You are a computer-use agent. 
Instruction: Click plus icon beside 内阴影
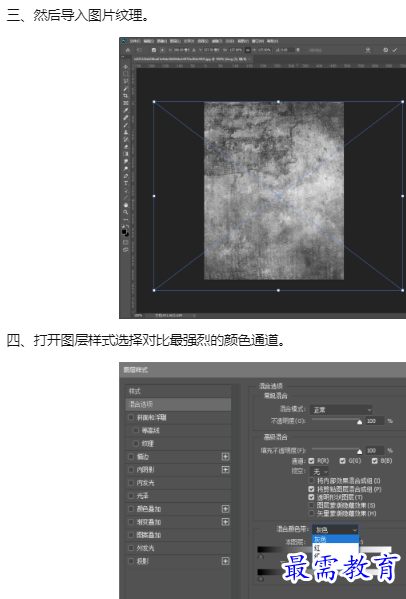(225, 469)
